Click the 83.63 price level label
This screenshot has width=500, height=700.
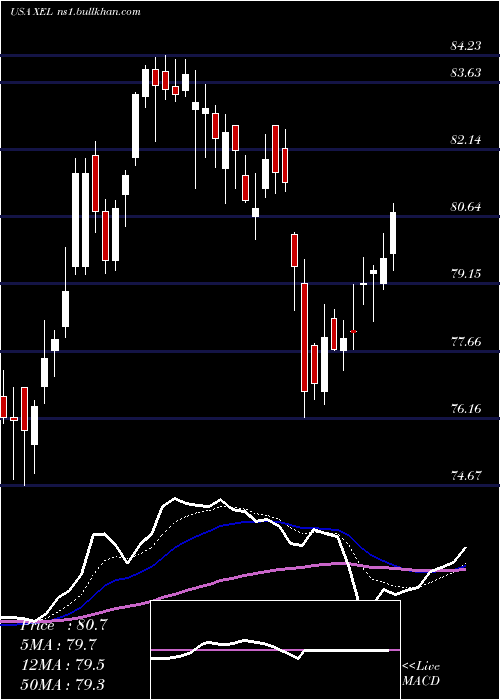pyautogui.click(x=466, y=72)
